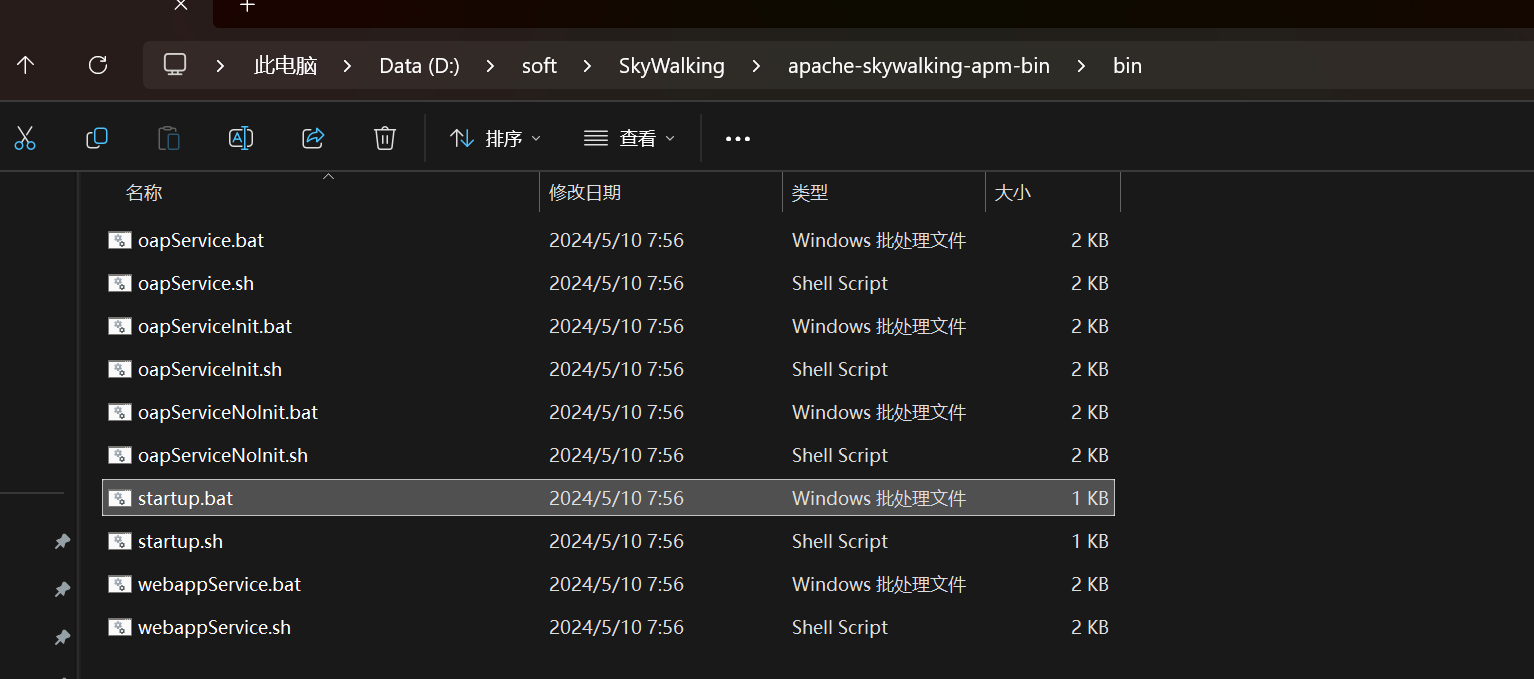Screen dimensions: 1534x679
Task: Select file oapServiceInit.bat
Action: coord(608,326)
